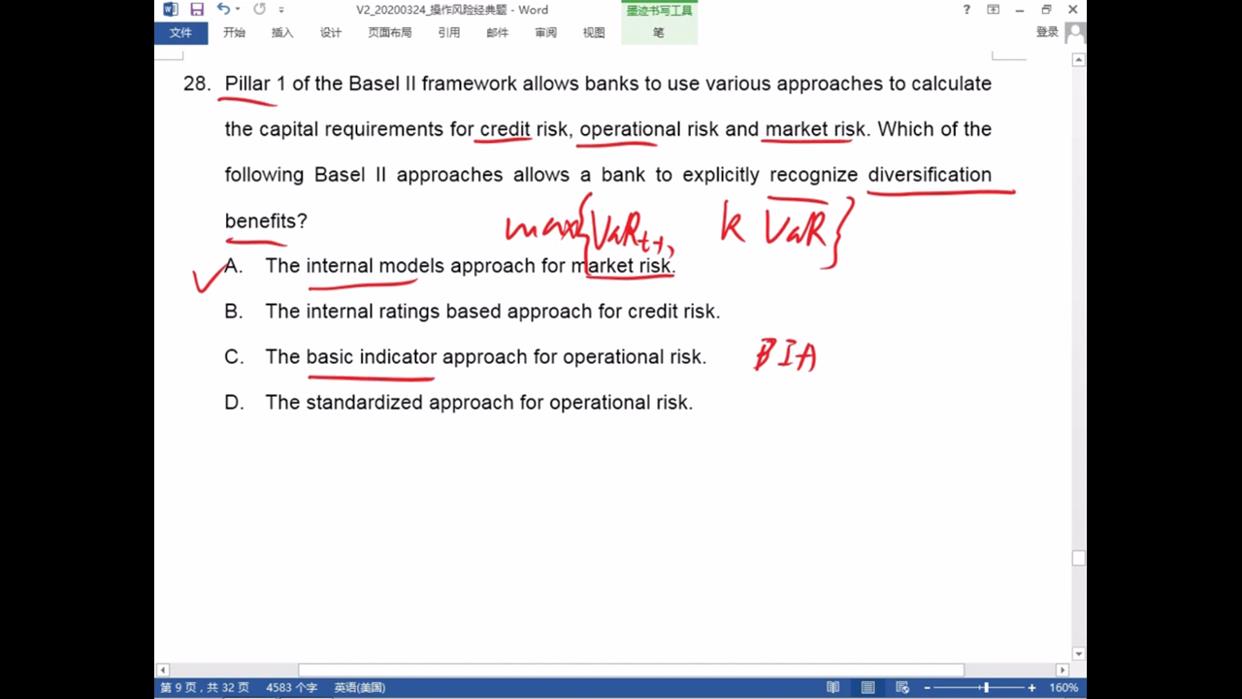Switch to the 视图 (View) ribbon tab
Viewport: 1242px width, 699px height.
coord(594,33)
